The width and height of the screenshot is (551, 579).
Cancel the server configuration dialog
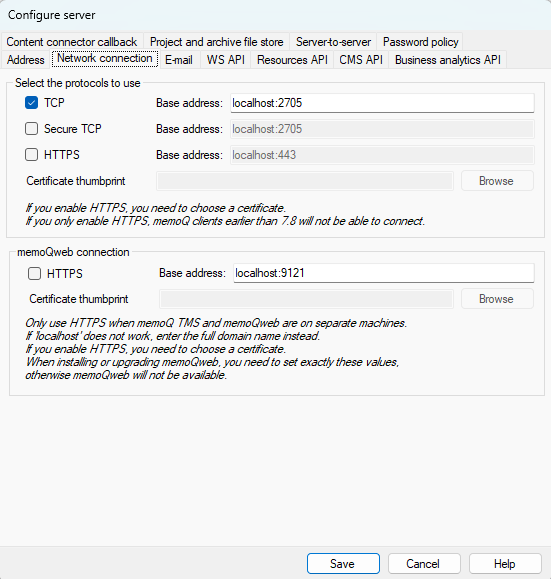pos(424,563)
